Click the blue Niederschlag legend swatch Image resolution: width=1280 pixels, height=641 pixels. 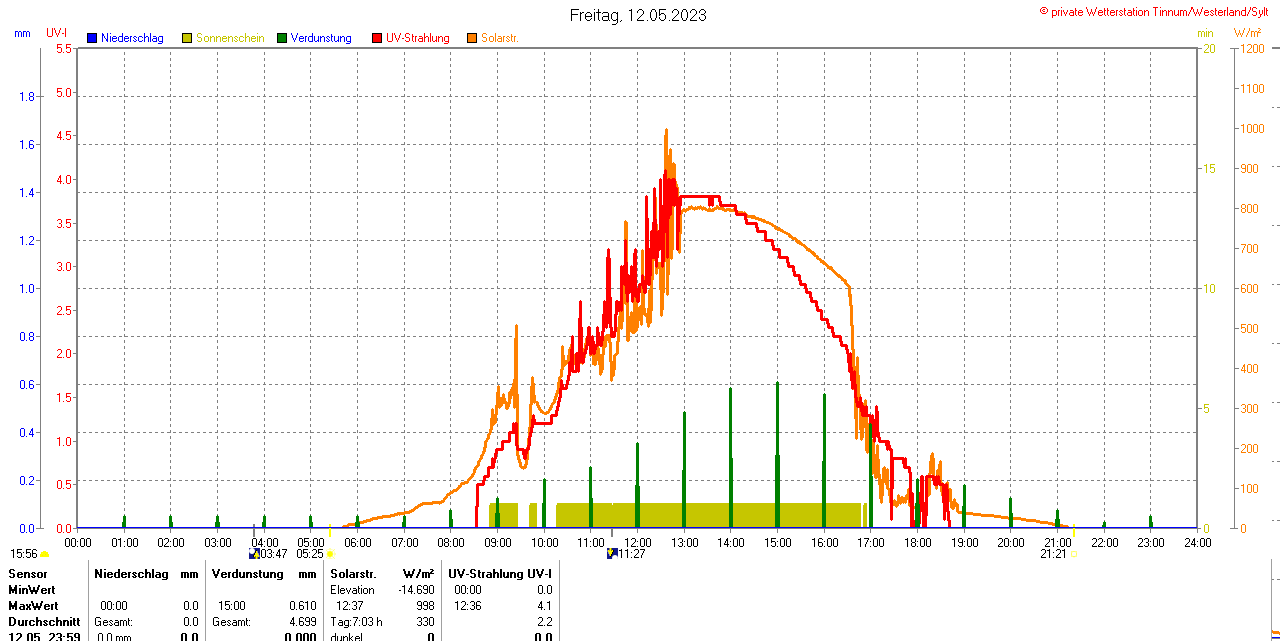[x=92, y=38]
